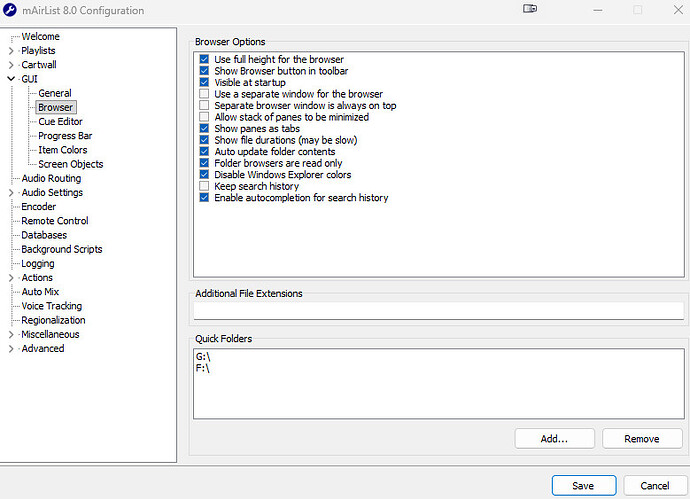Uncheck Show Browser button in toolbar

(x=204, y=70)
